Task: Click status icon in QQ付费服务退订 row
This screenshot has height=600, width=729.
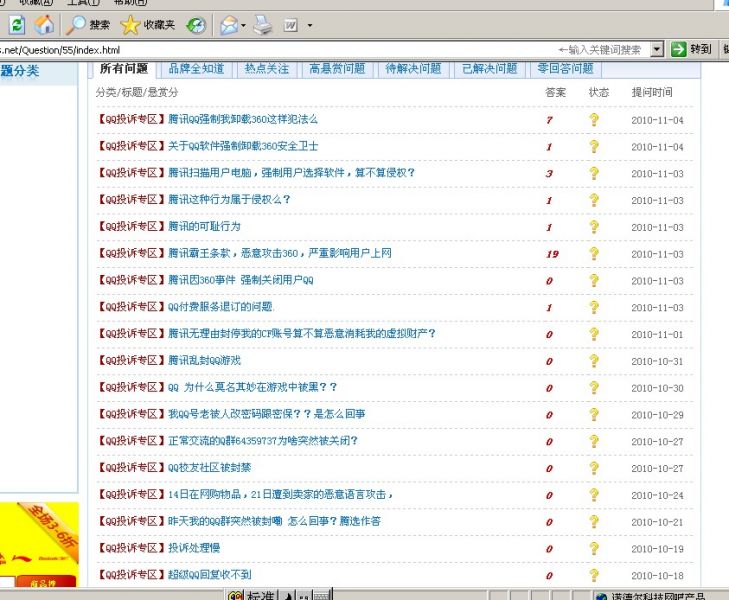Action: [x=594, y=307]
